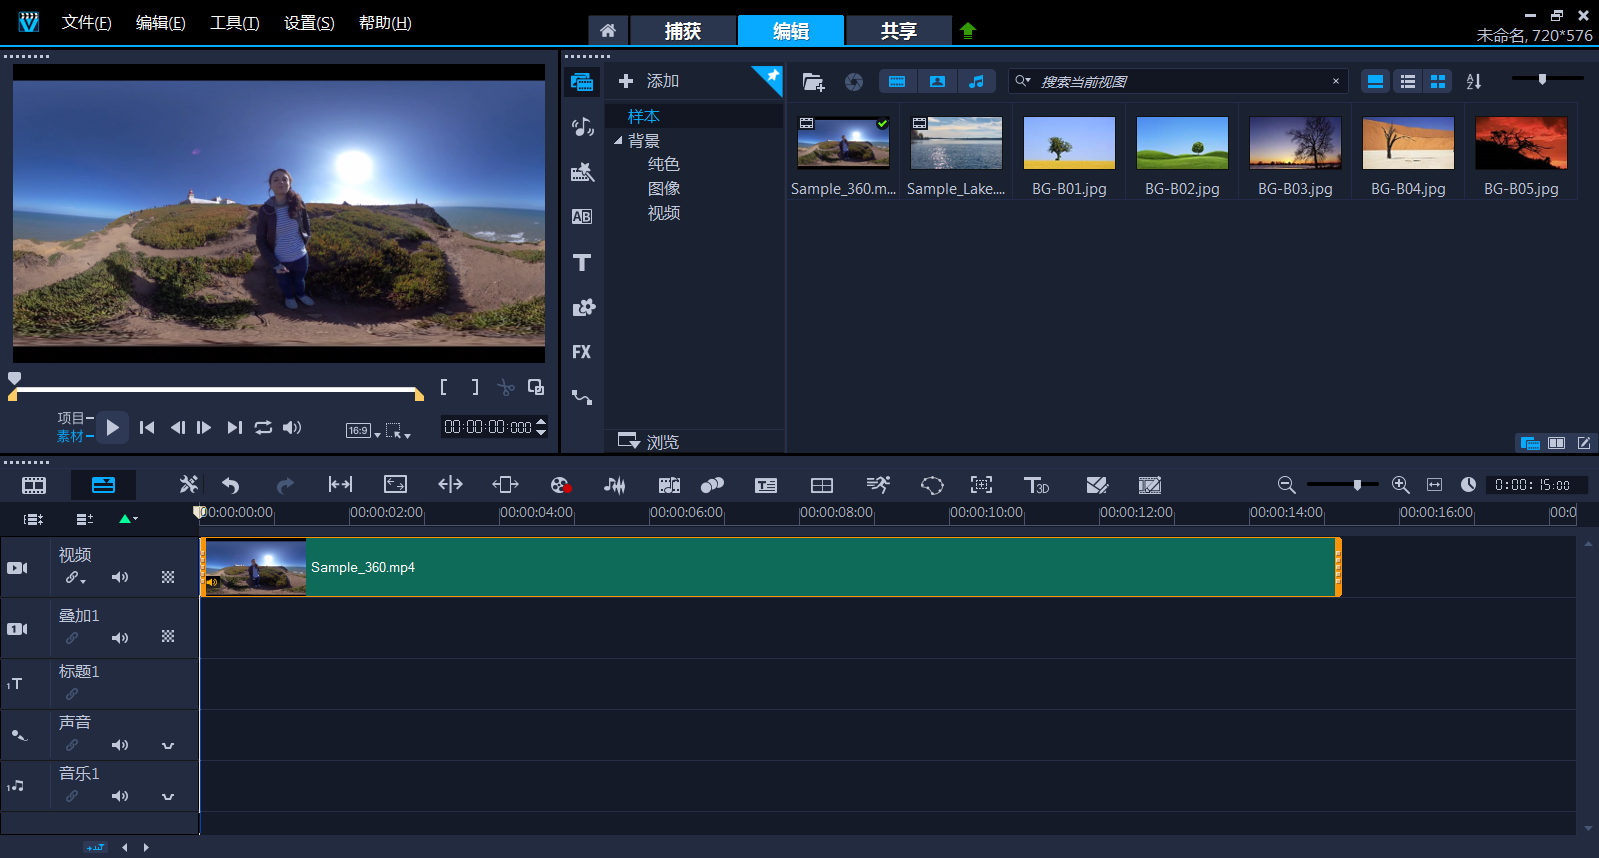Open the 编辑(E) menu

click(x=161, y=23)
